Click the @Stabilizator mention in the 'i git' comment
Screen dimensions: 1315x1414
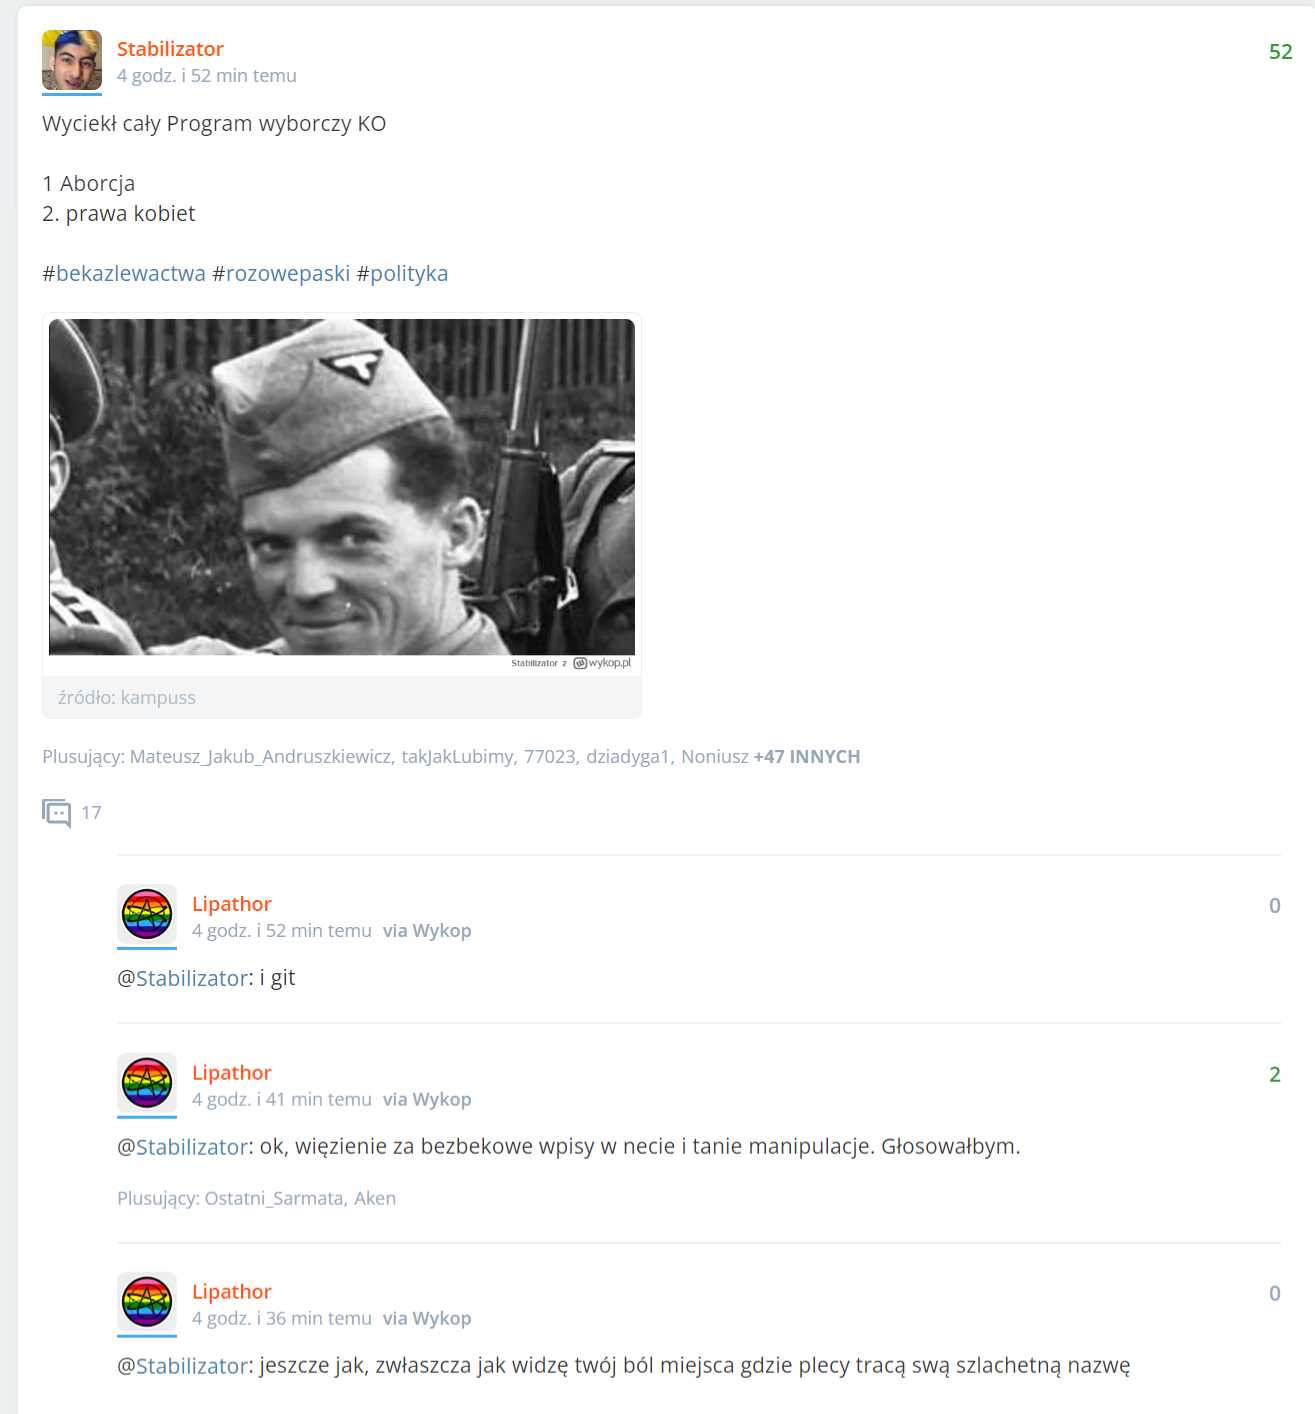183,978
